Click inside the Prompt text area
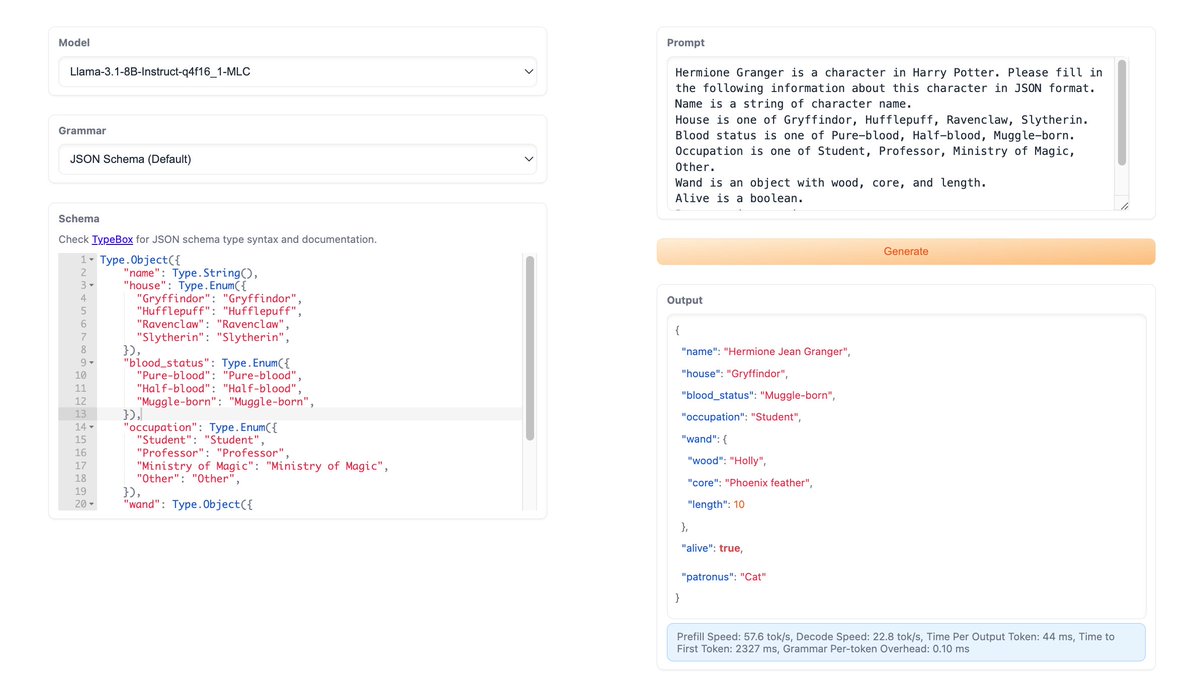1200x687 pixels. tap(892, 134)
